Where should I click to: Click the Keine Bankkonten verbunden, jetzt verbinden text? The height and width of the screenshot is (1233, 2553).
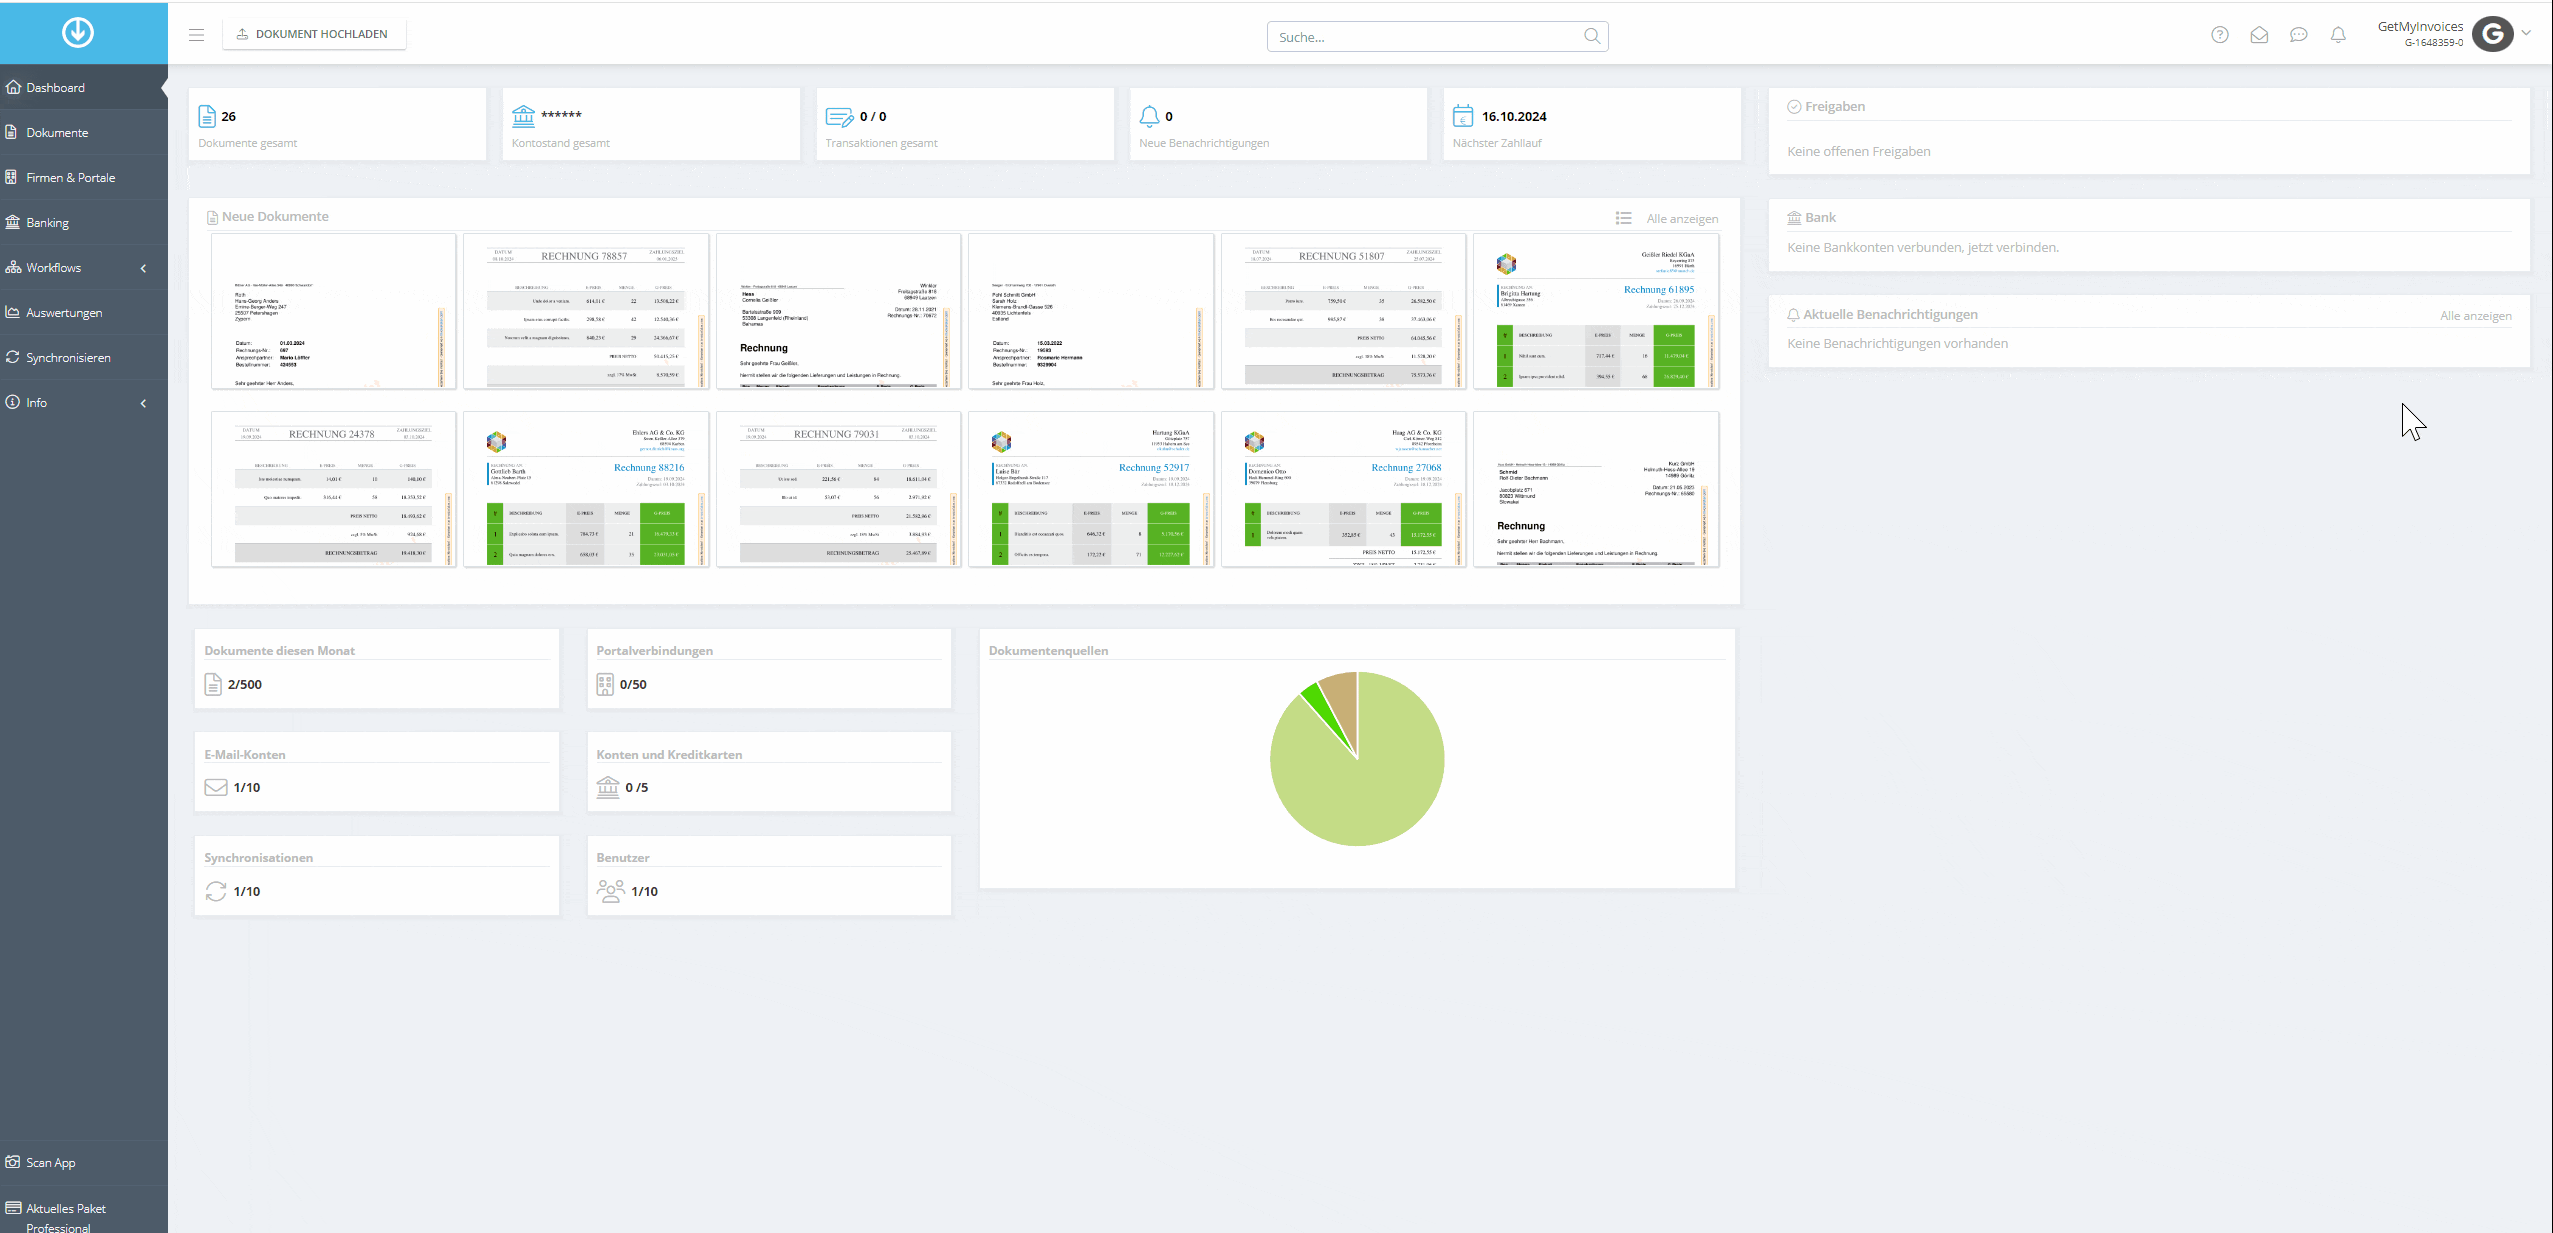[1923, 247]
